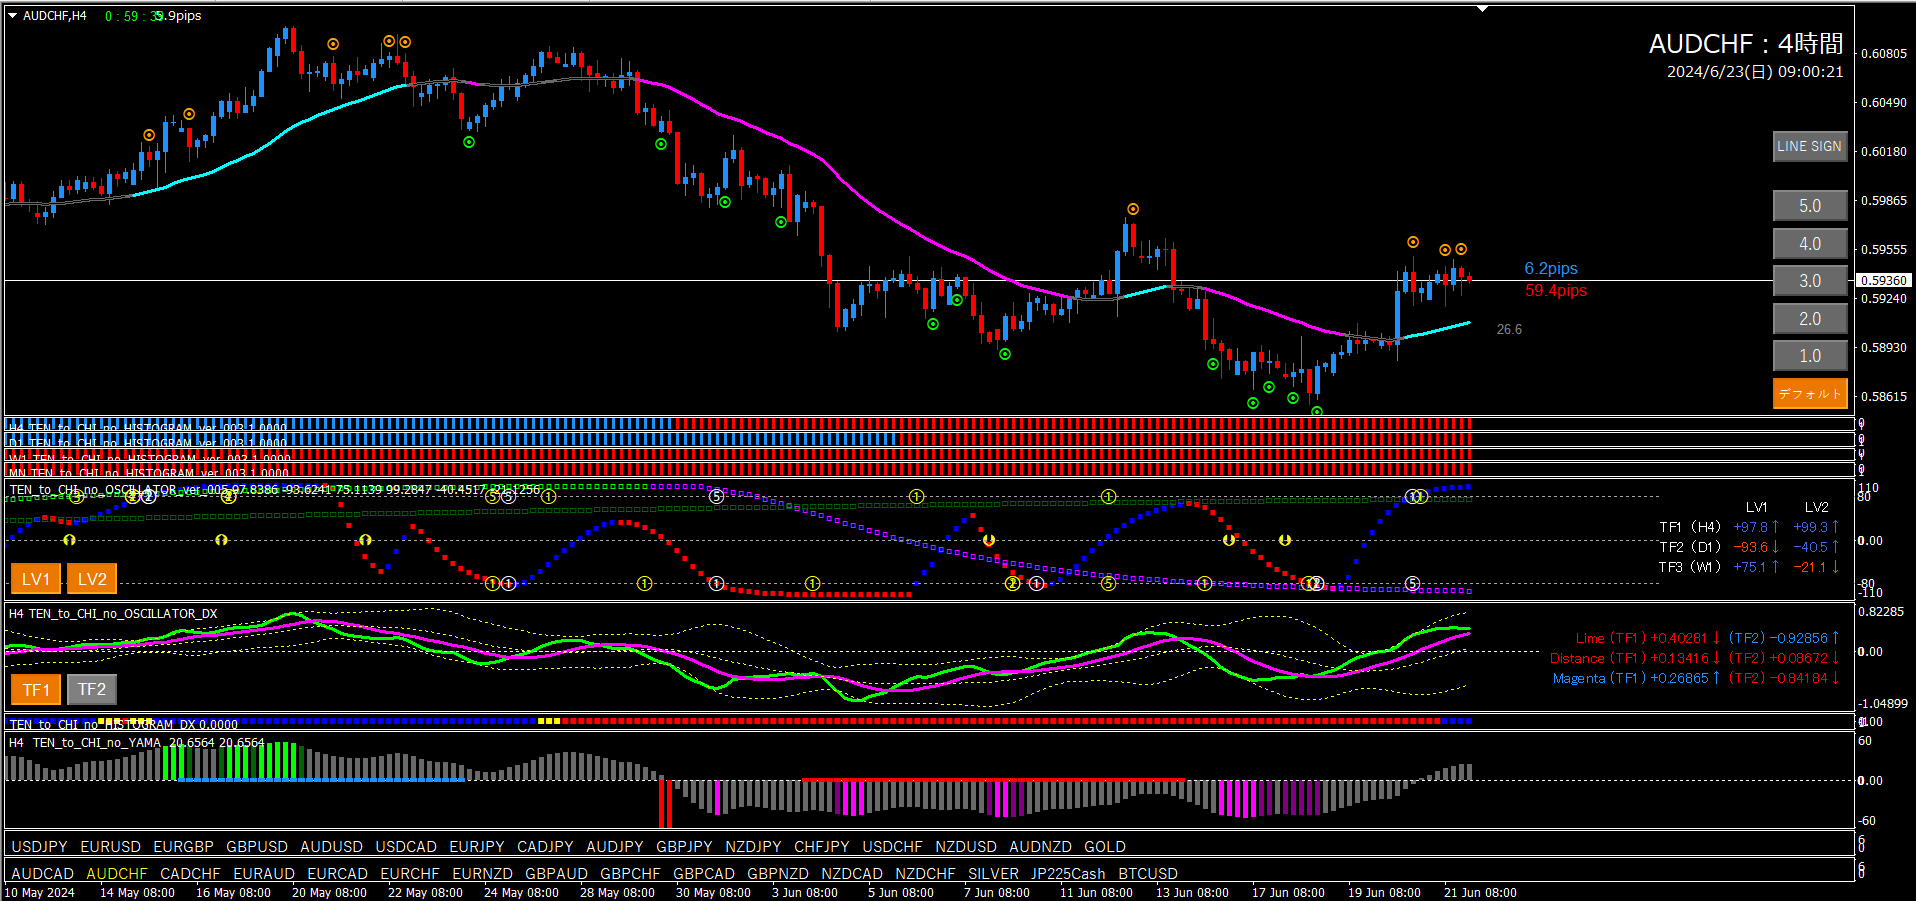
Task: Toggle the TF2 timeframe button
Action: (x=92, y=689)
